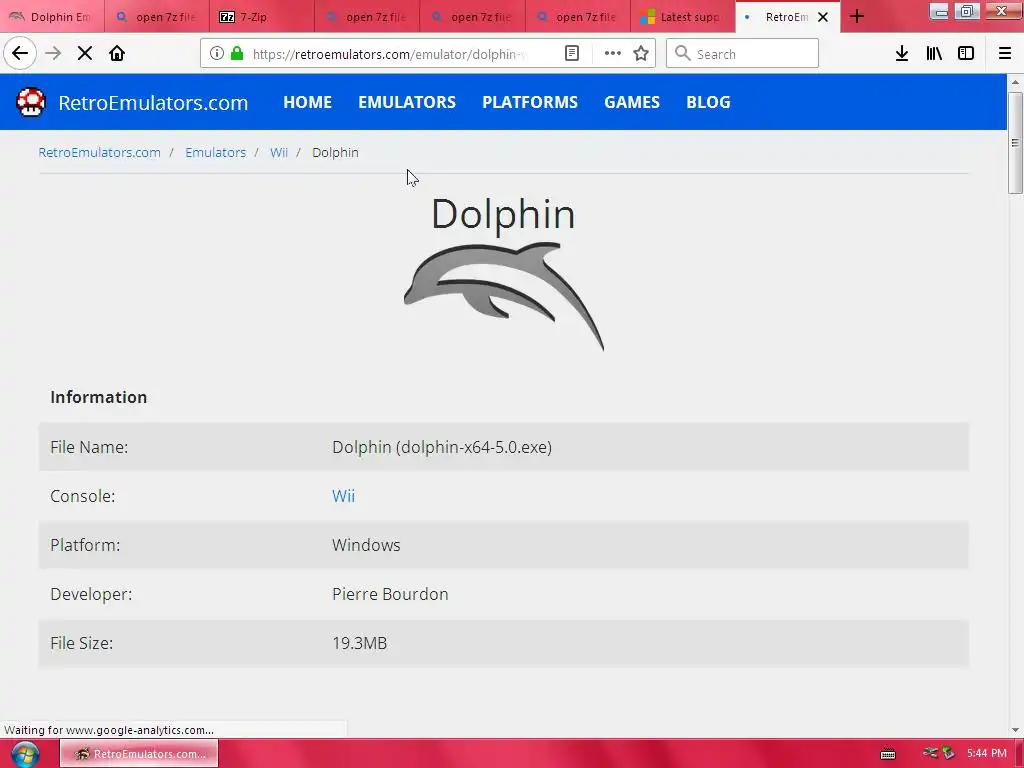Image resolution: width=1024 pixels, height=768 pixels.
Task: Open the Wii console link in table
Action: 344,496
